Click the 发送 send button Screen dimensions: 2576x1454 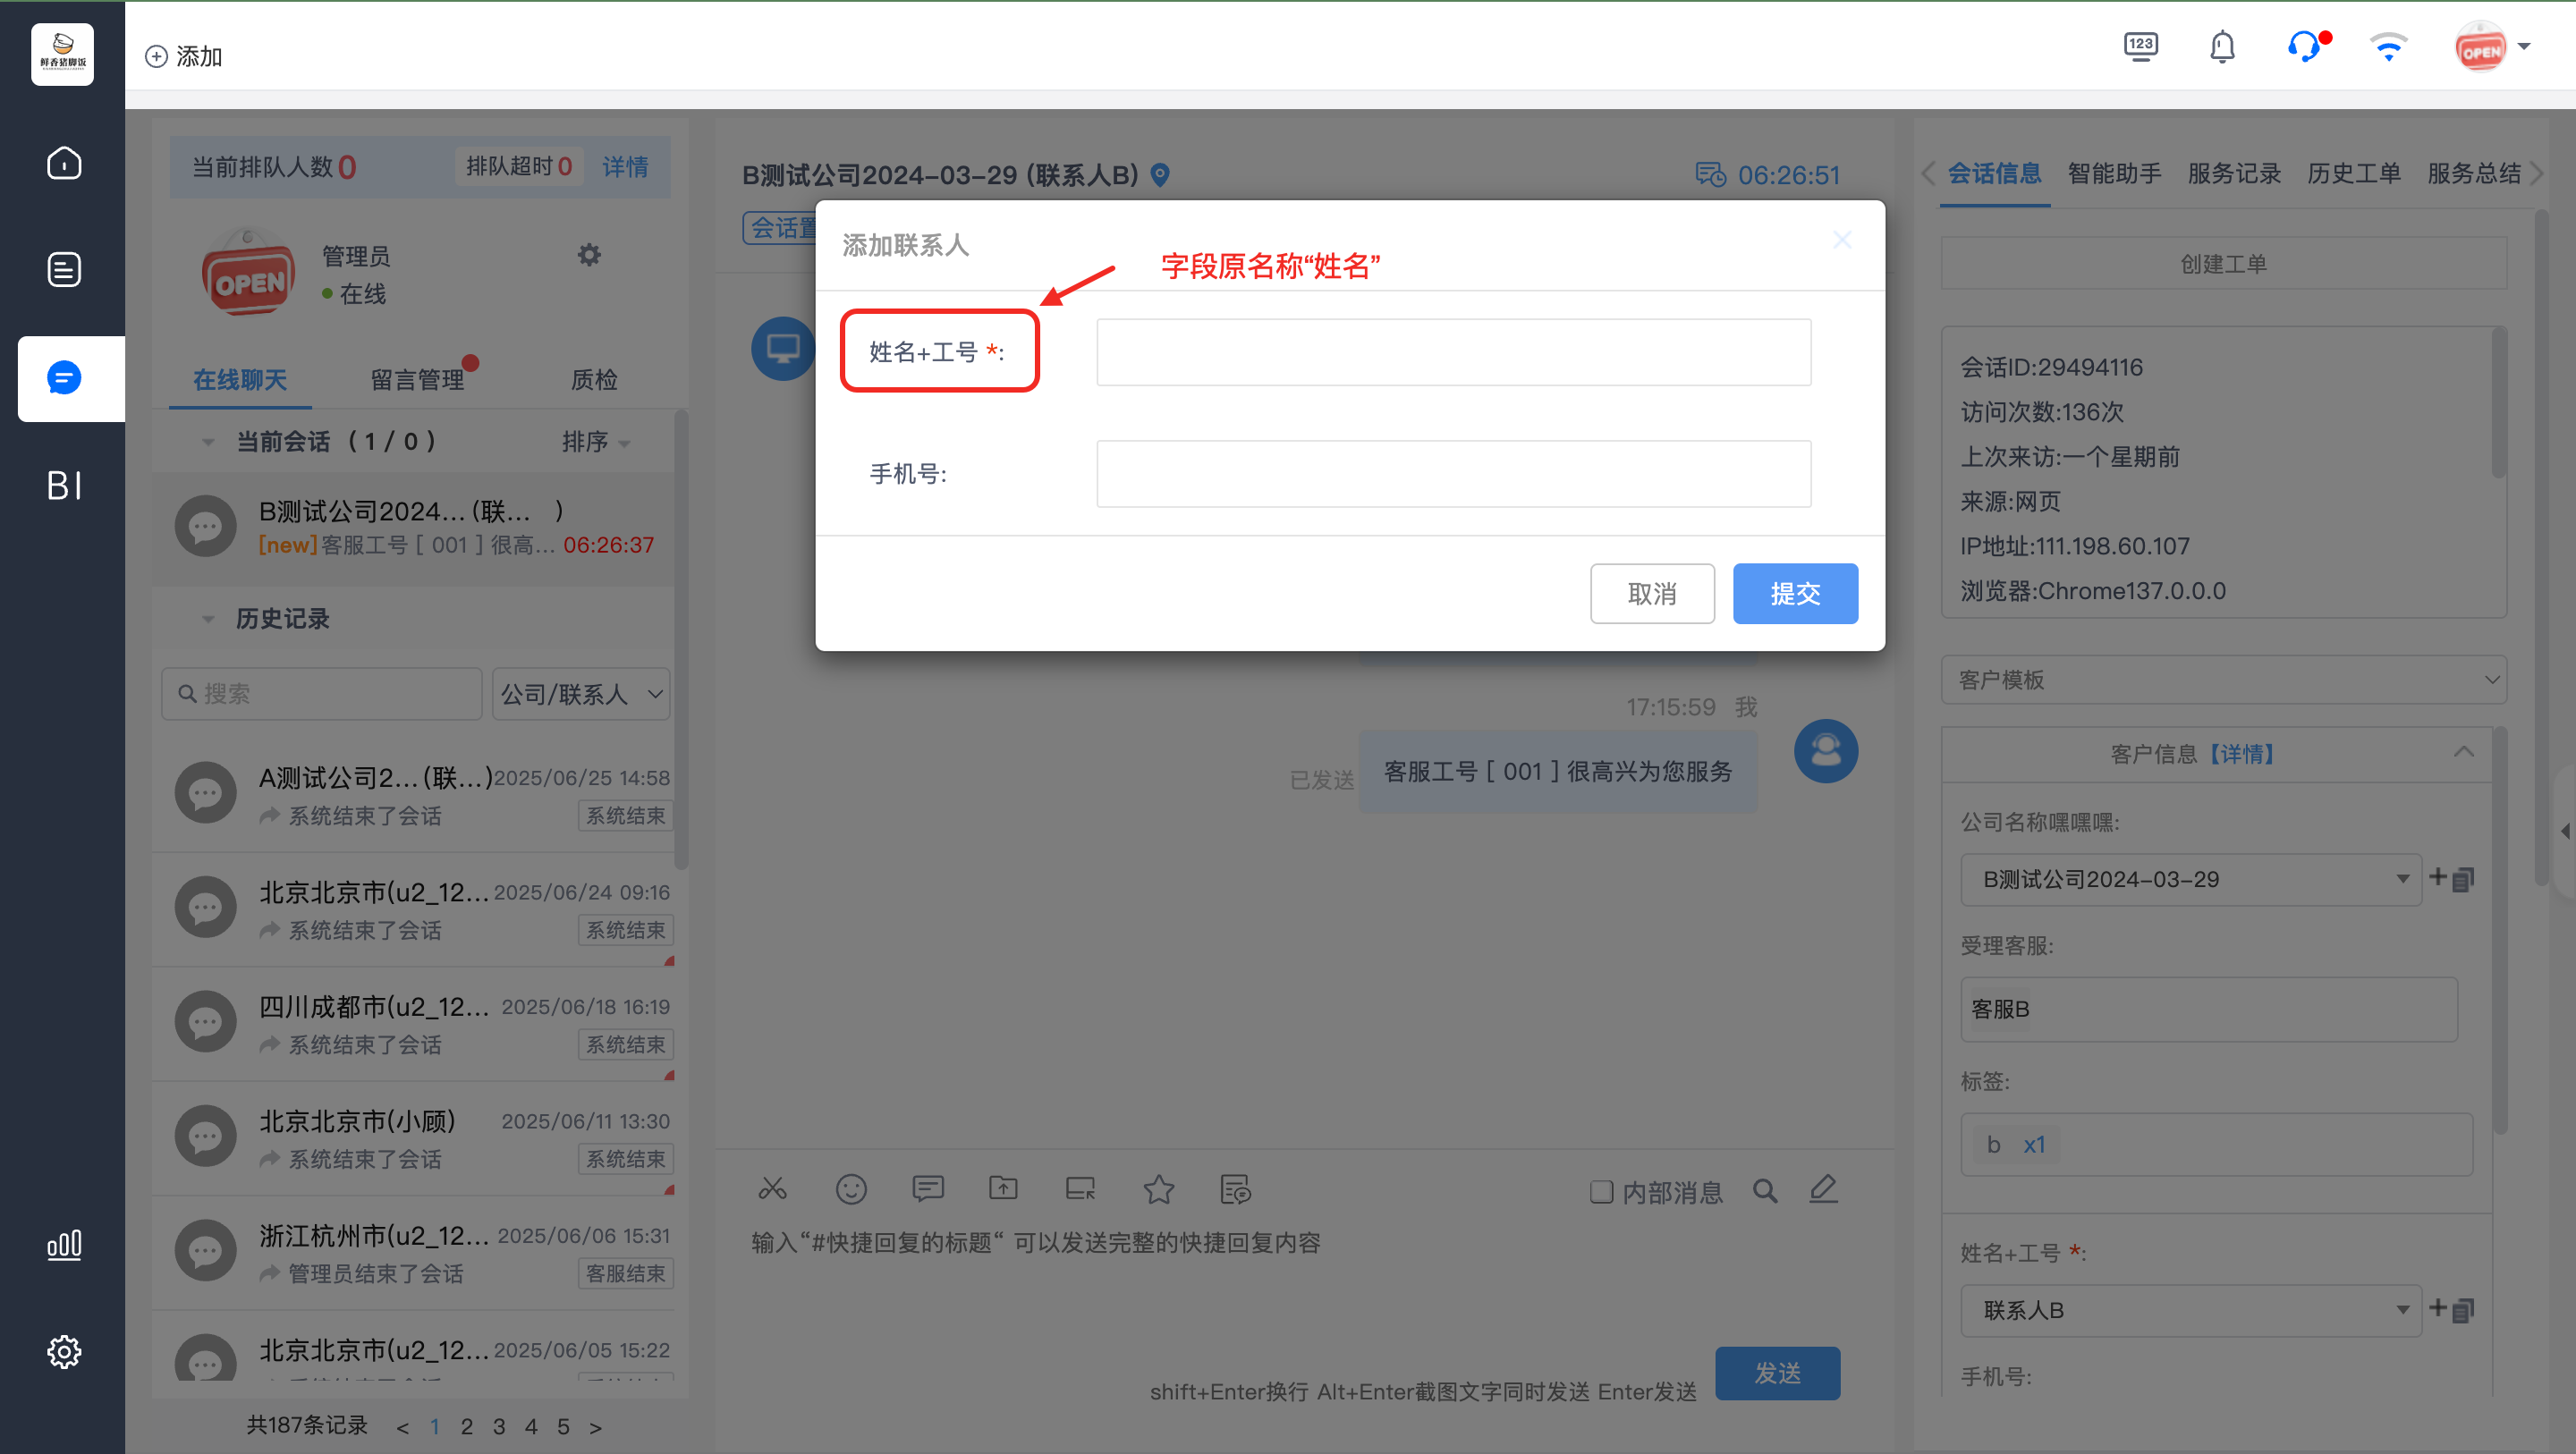(x=1777, y=1374)
